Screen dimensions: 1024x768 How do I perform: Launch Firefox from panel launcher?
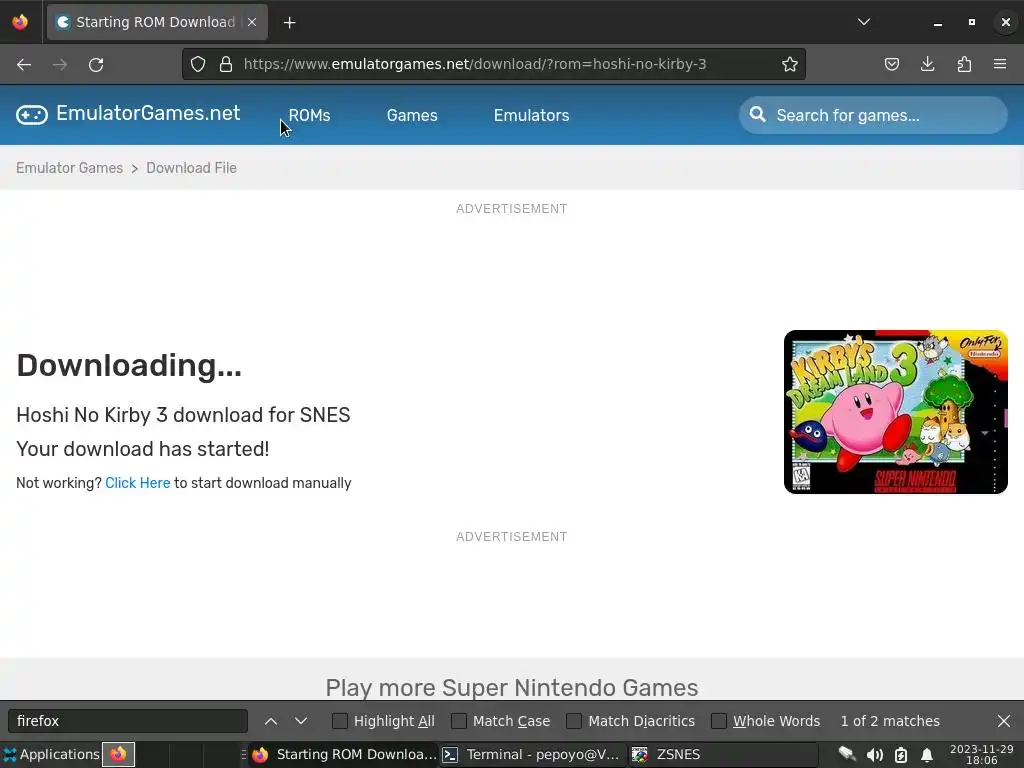pos(118,754)
